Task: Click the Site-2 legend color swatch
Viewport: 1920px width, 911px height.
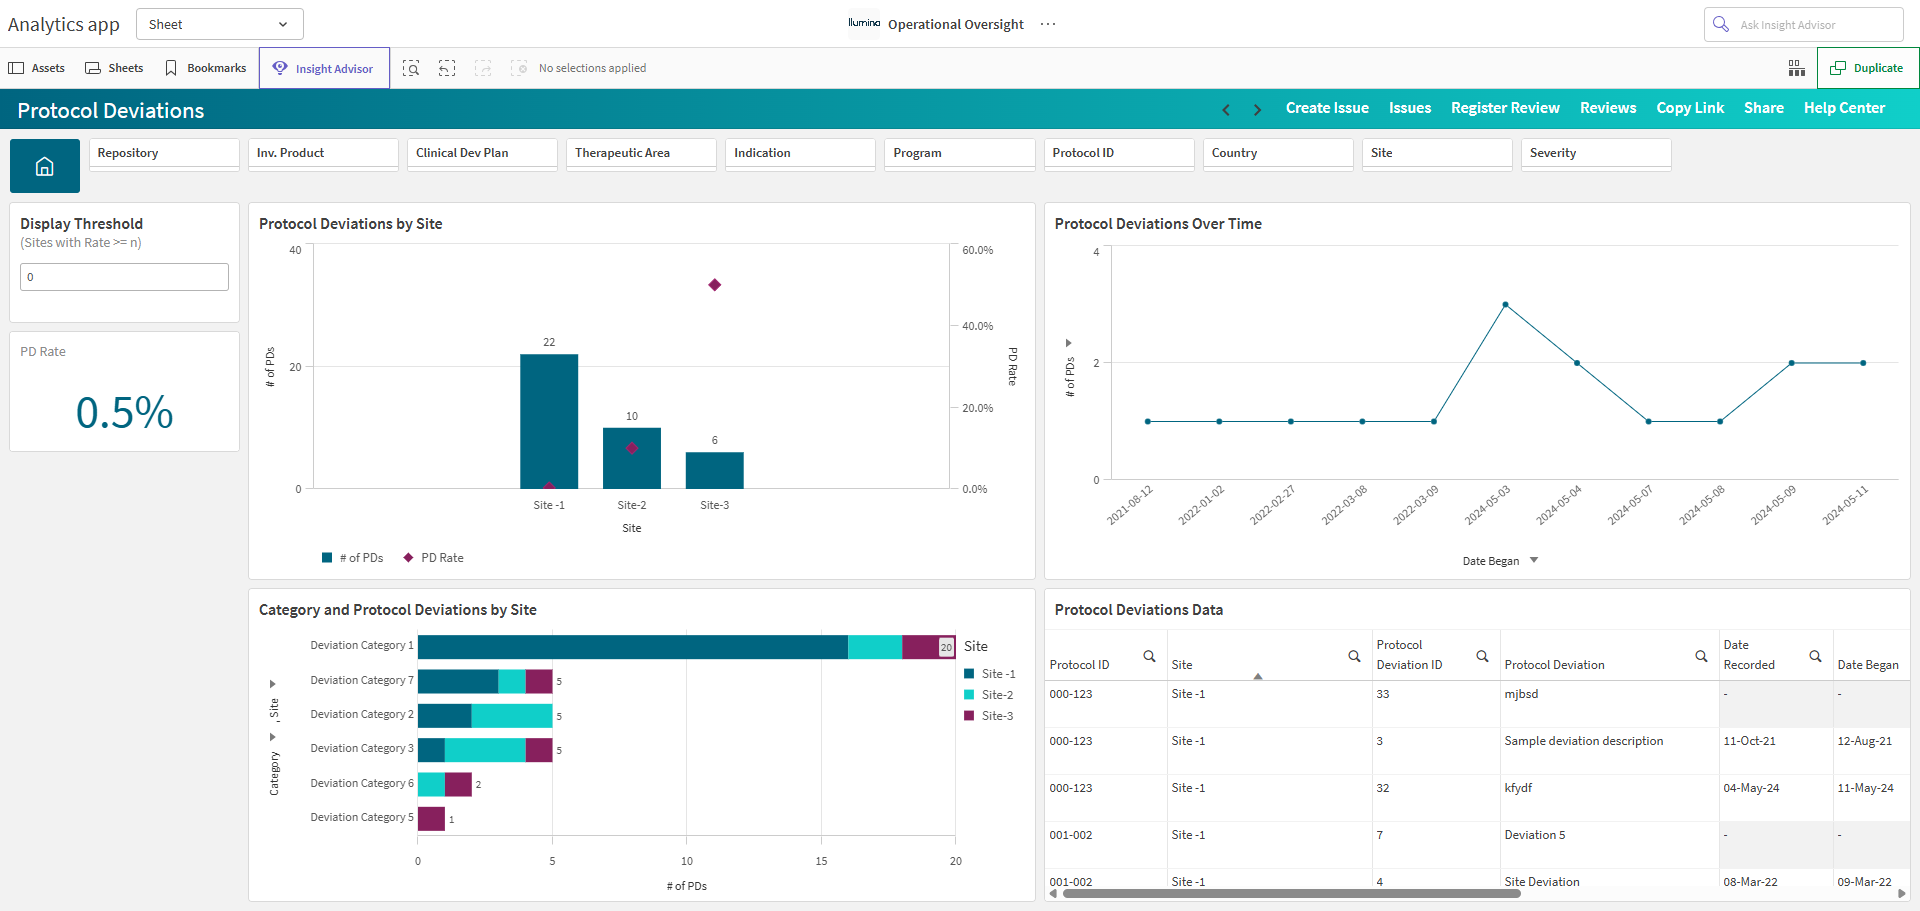Action: click(969, 695)
